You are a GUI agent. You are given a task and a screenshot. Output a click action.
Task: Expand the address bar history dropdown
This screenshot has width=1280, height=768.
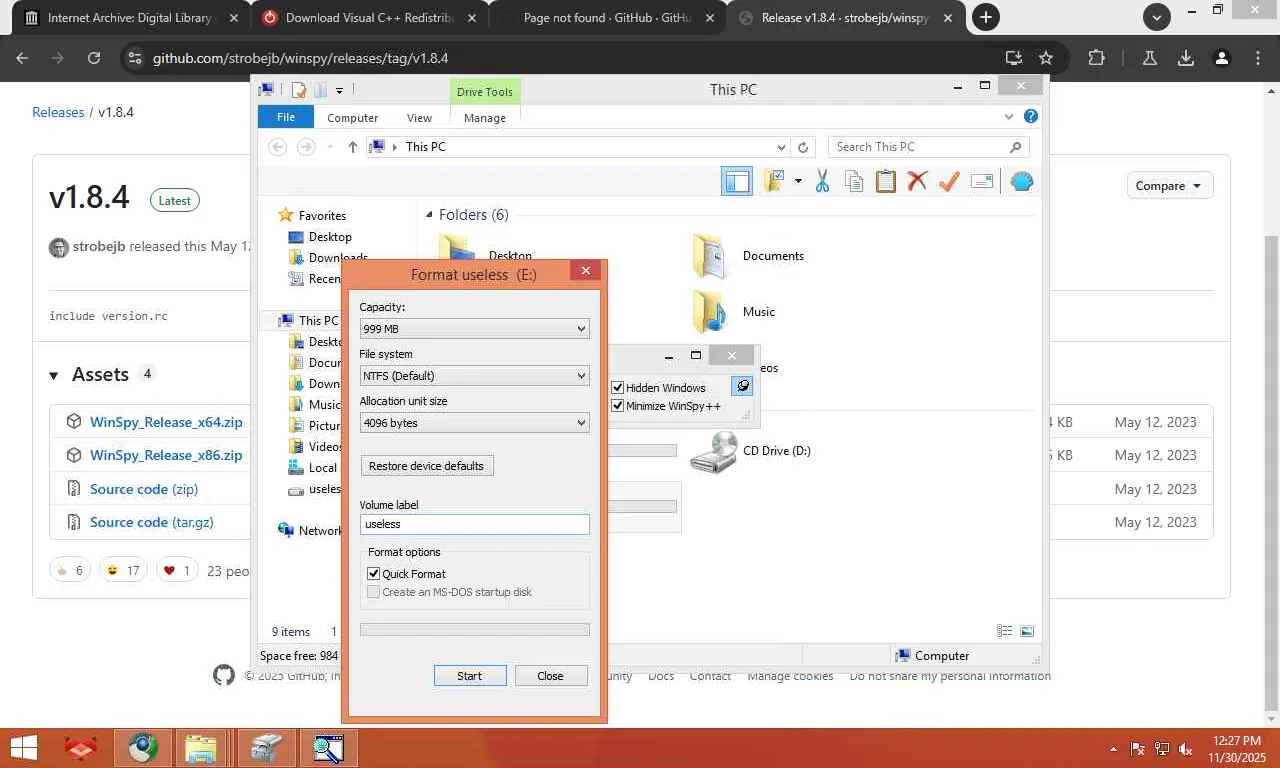pyautogui.click(x=782, y=147)
